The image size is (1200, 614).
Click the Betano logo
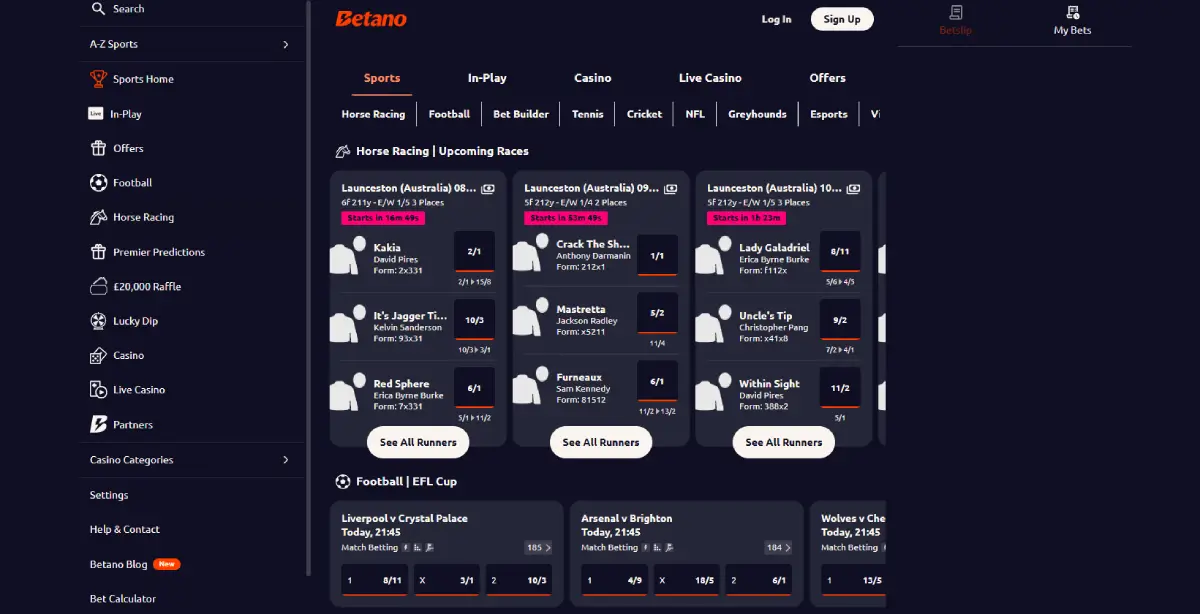pyautogui.click(x=370, y=18)
